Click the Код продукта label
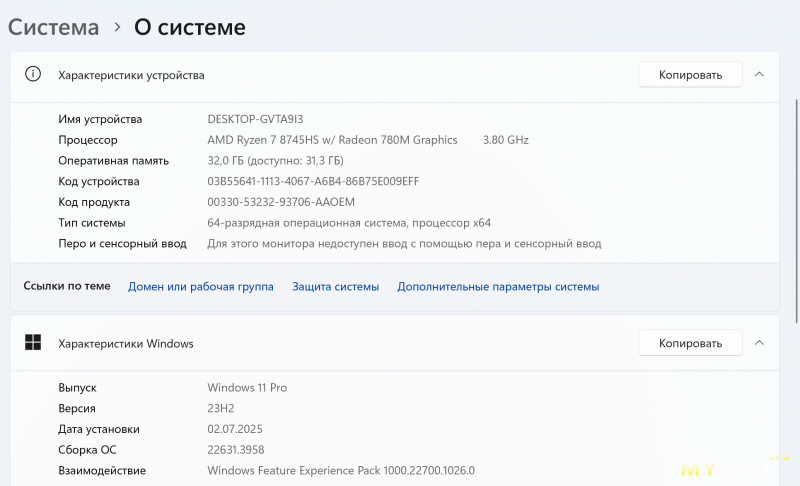The height and width of the screenshot is (486, 800). [x=94, y=202]
